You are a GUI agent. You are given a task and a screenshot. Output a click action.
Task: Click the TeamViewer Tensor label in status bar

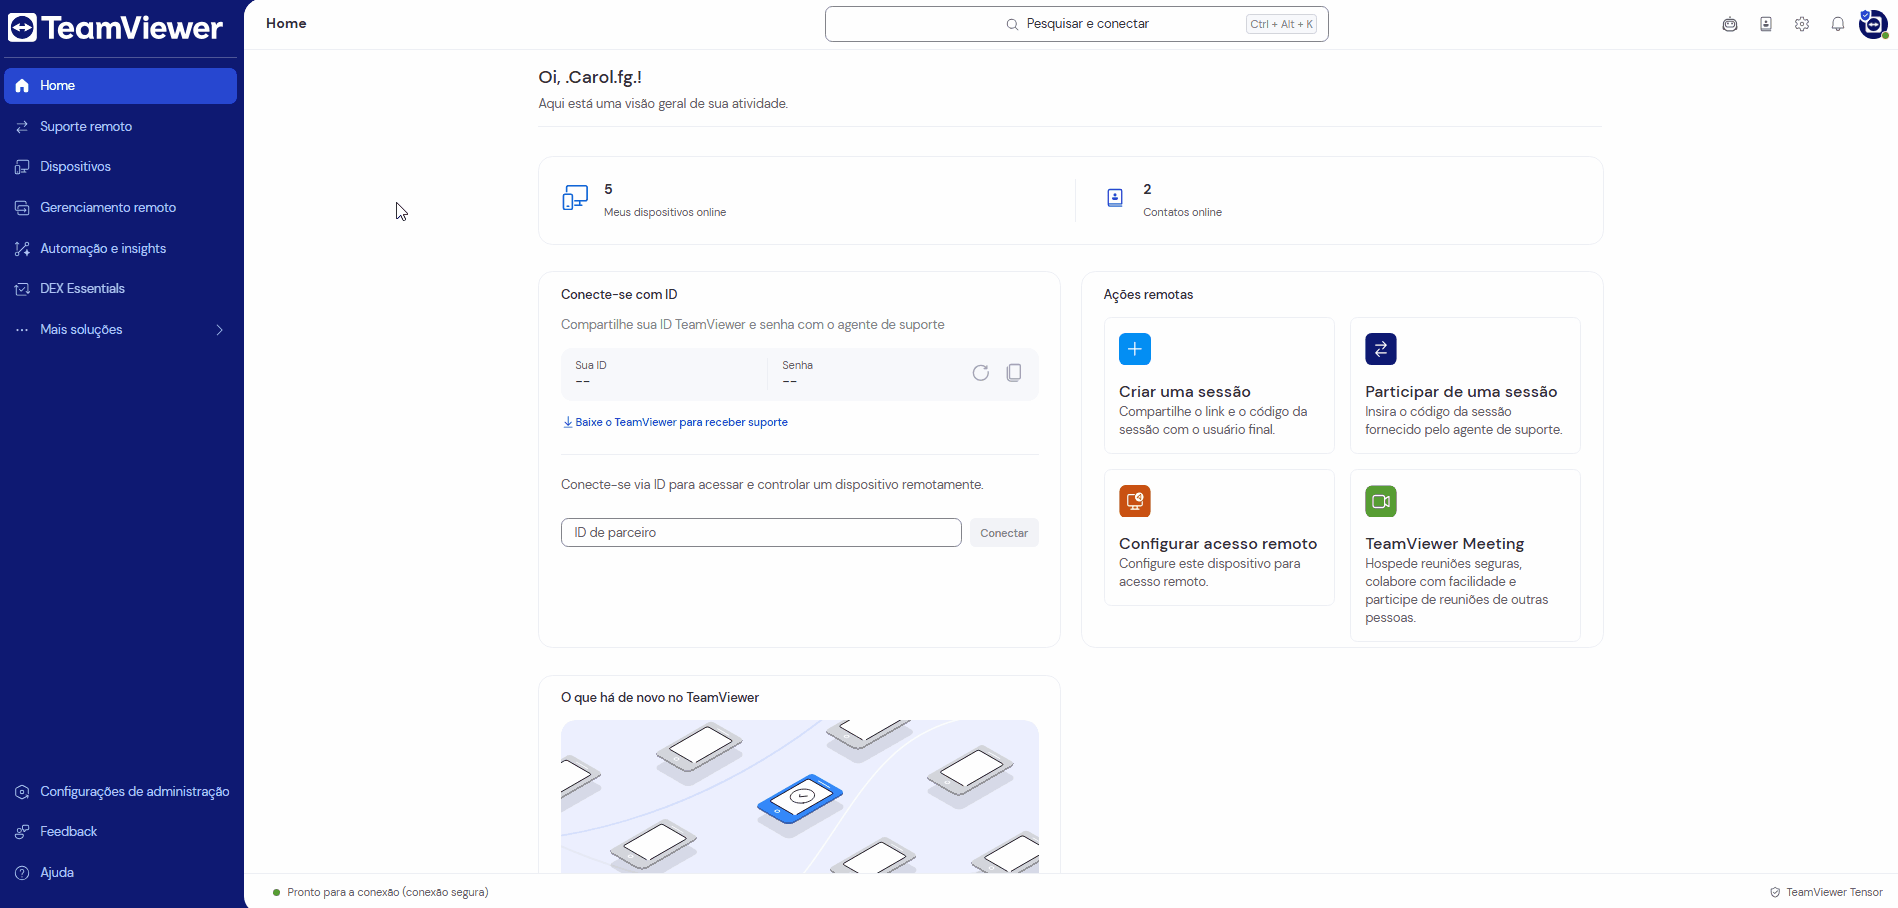[1835, 892]
